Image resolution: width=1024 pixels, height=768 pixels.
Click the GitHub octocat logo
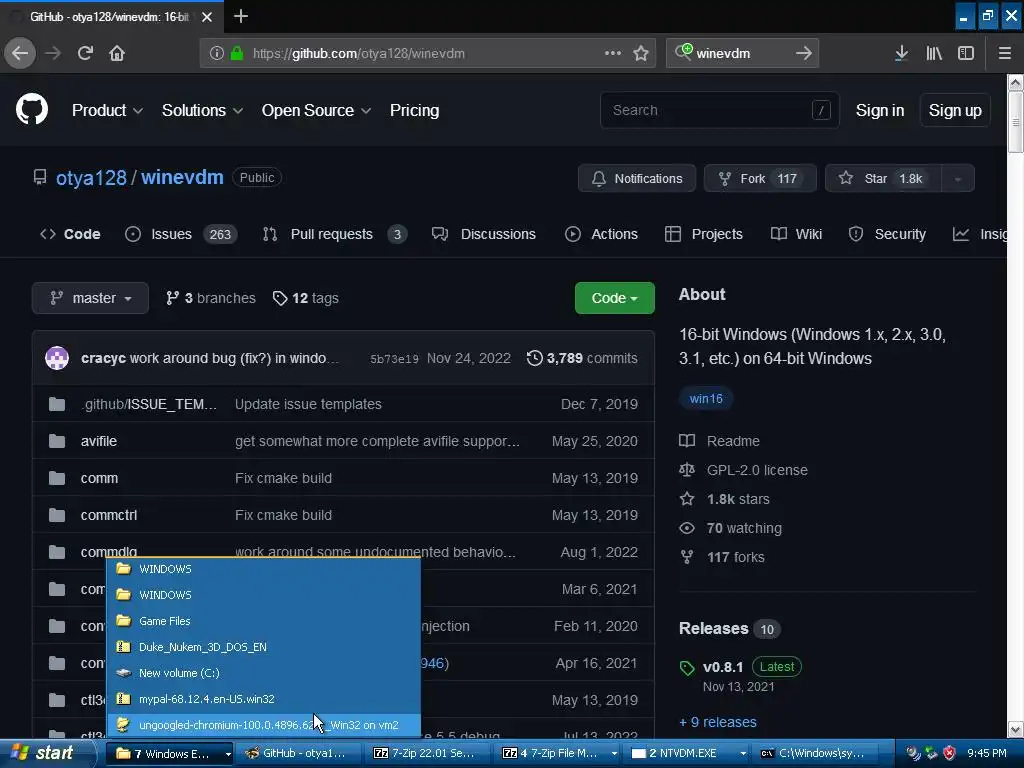click(x=32, y=109)
